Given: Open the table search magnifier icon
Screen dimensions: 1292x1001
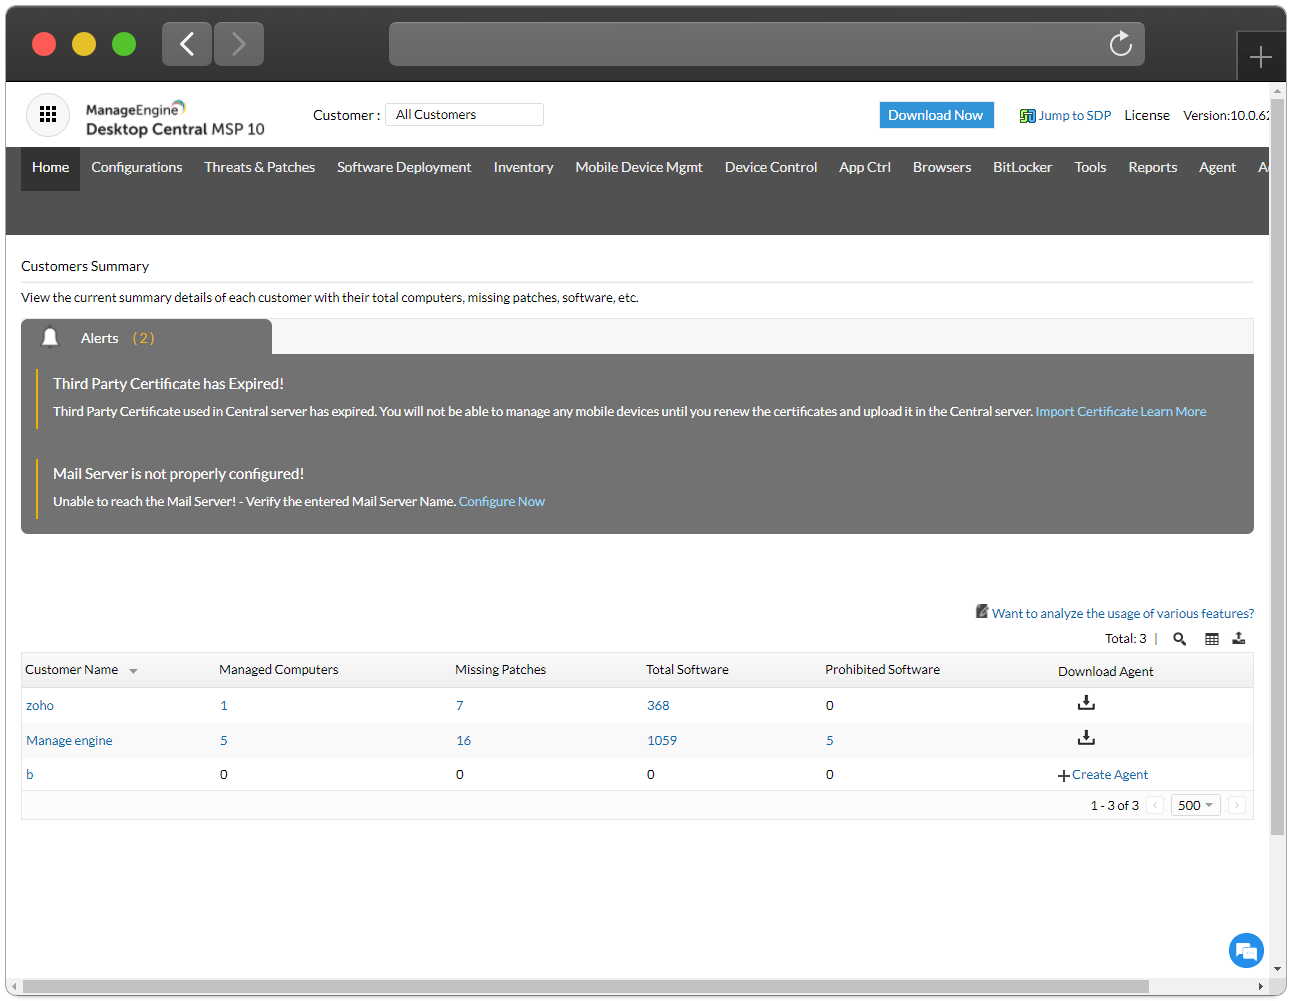Looking at the screenshot, I should (1180, 639).
